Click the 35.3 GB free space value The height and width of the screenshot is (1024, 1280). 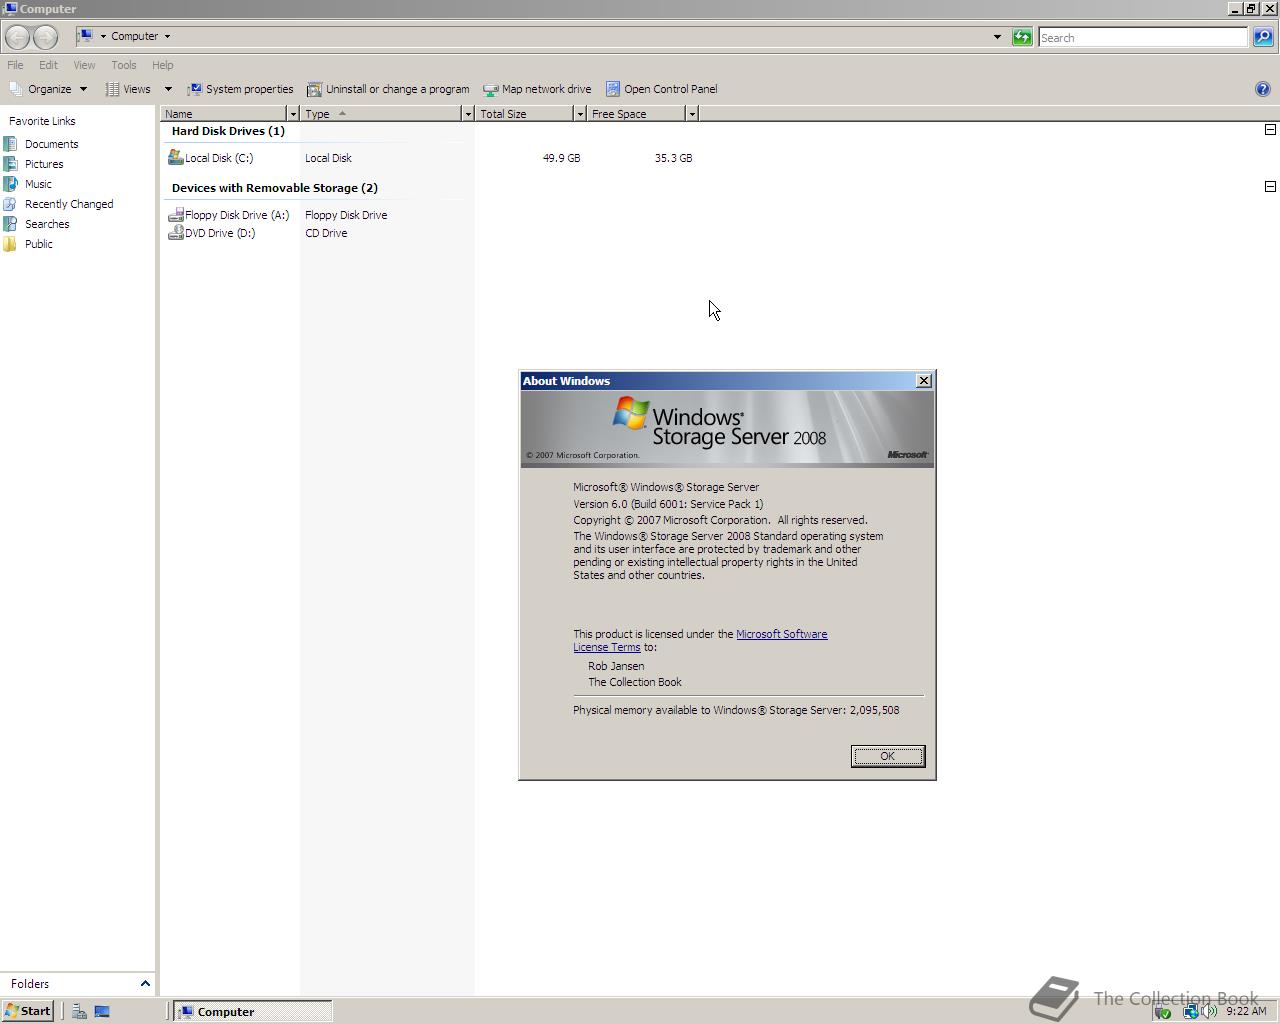673,158
